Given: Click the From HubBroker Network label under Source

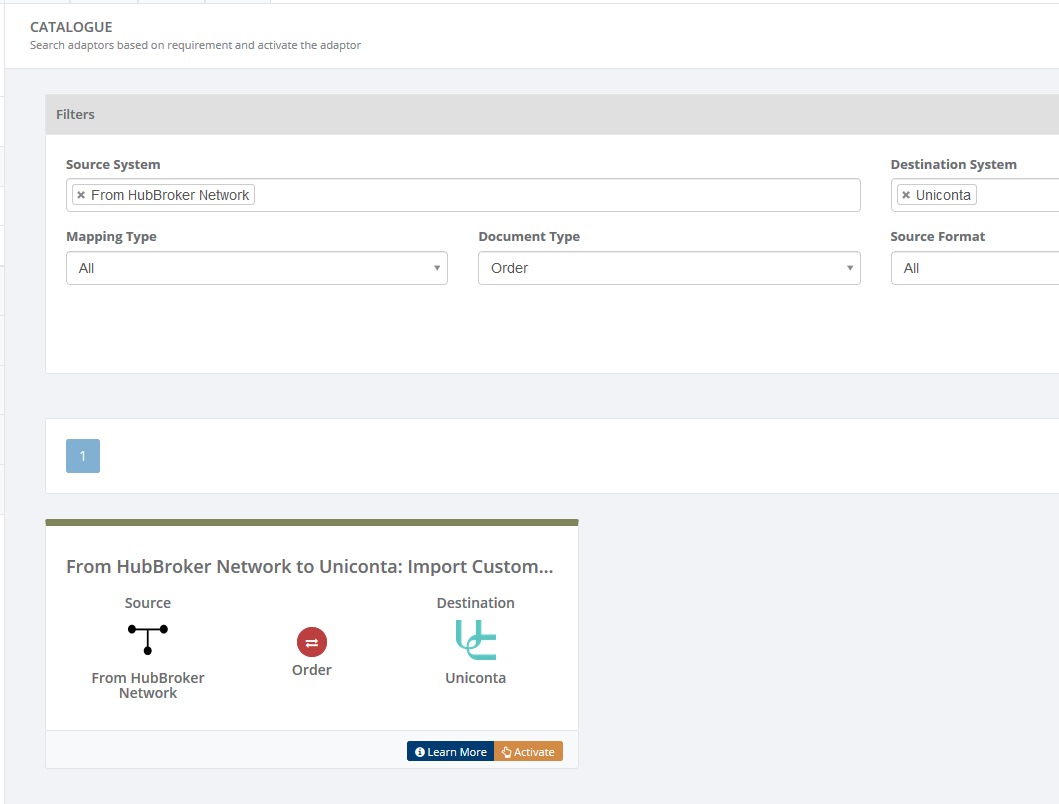Looking at the screenshot, I should click(x=148, y=685).
